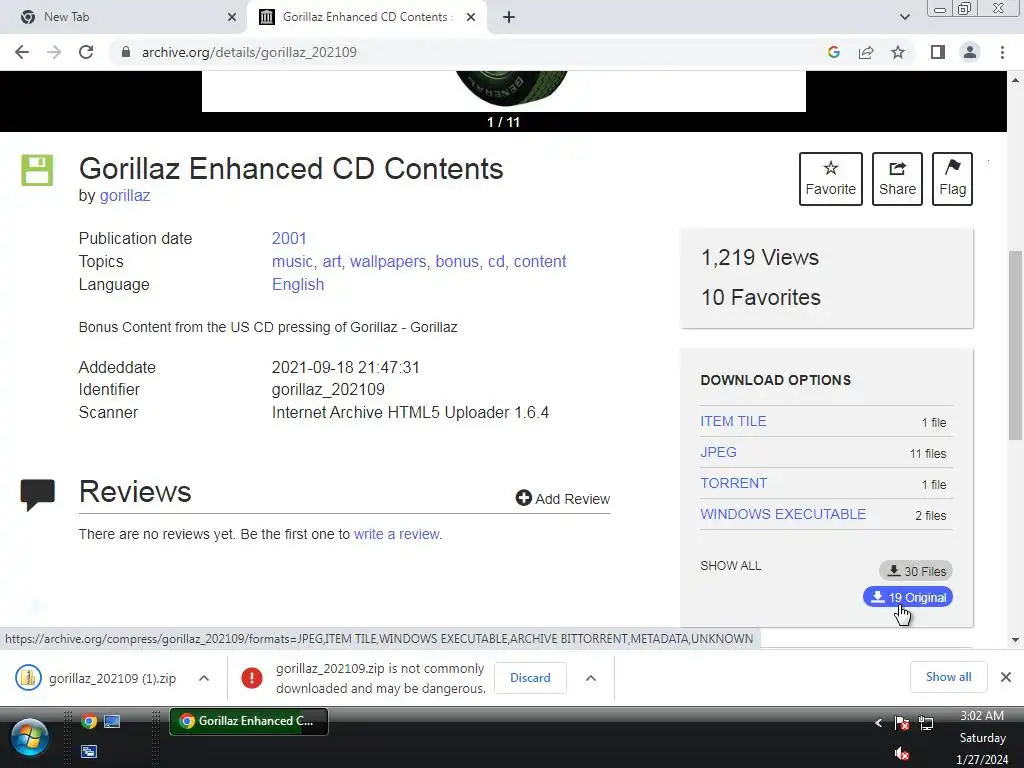Click the browser forward arrow
1024x768 pixels.
54,52
